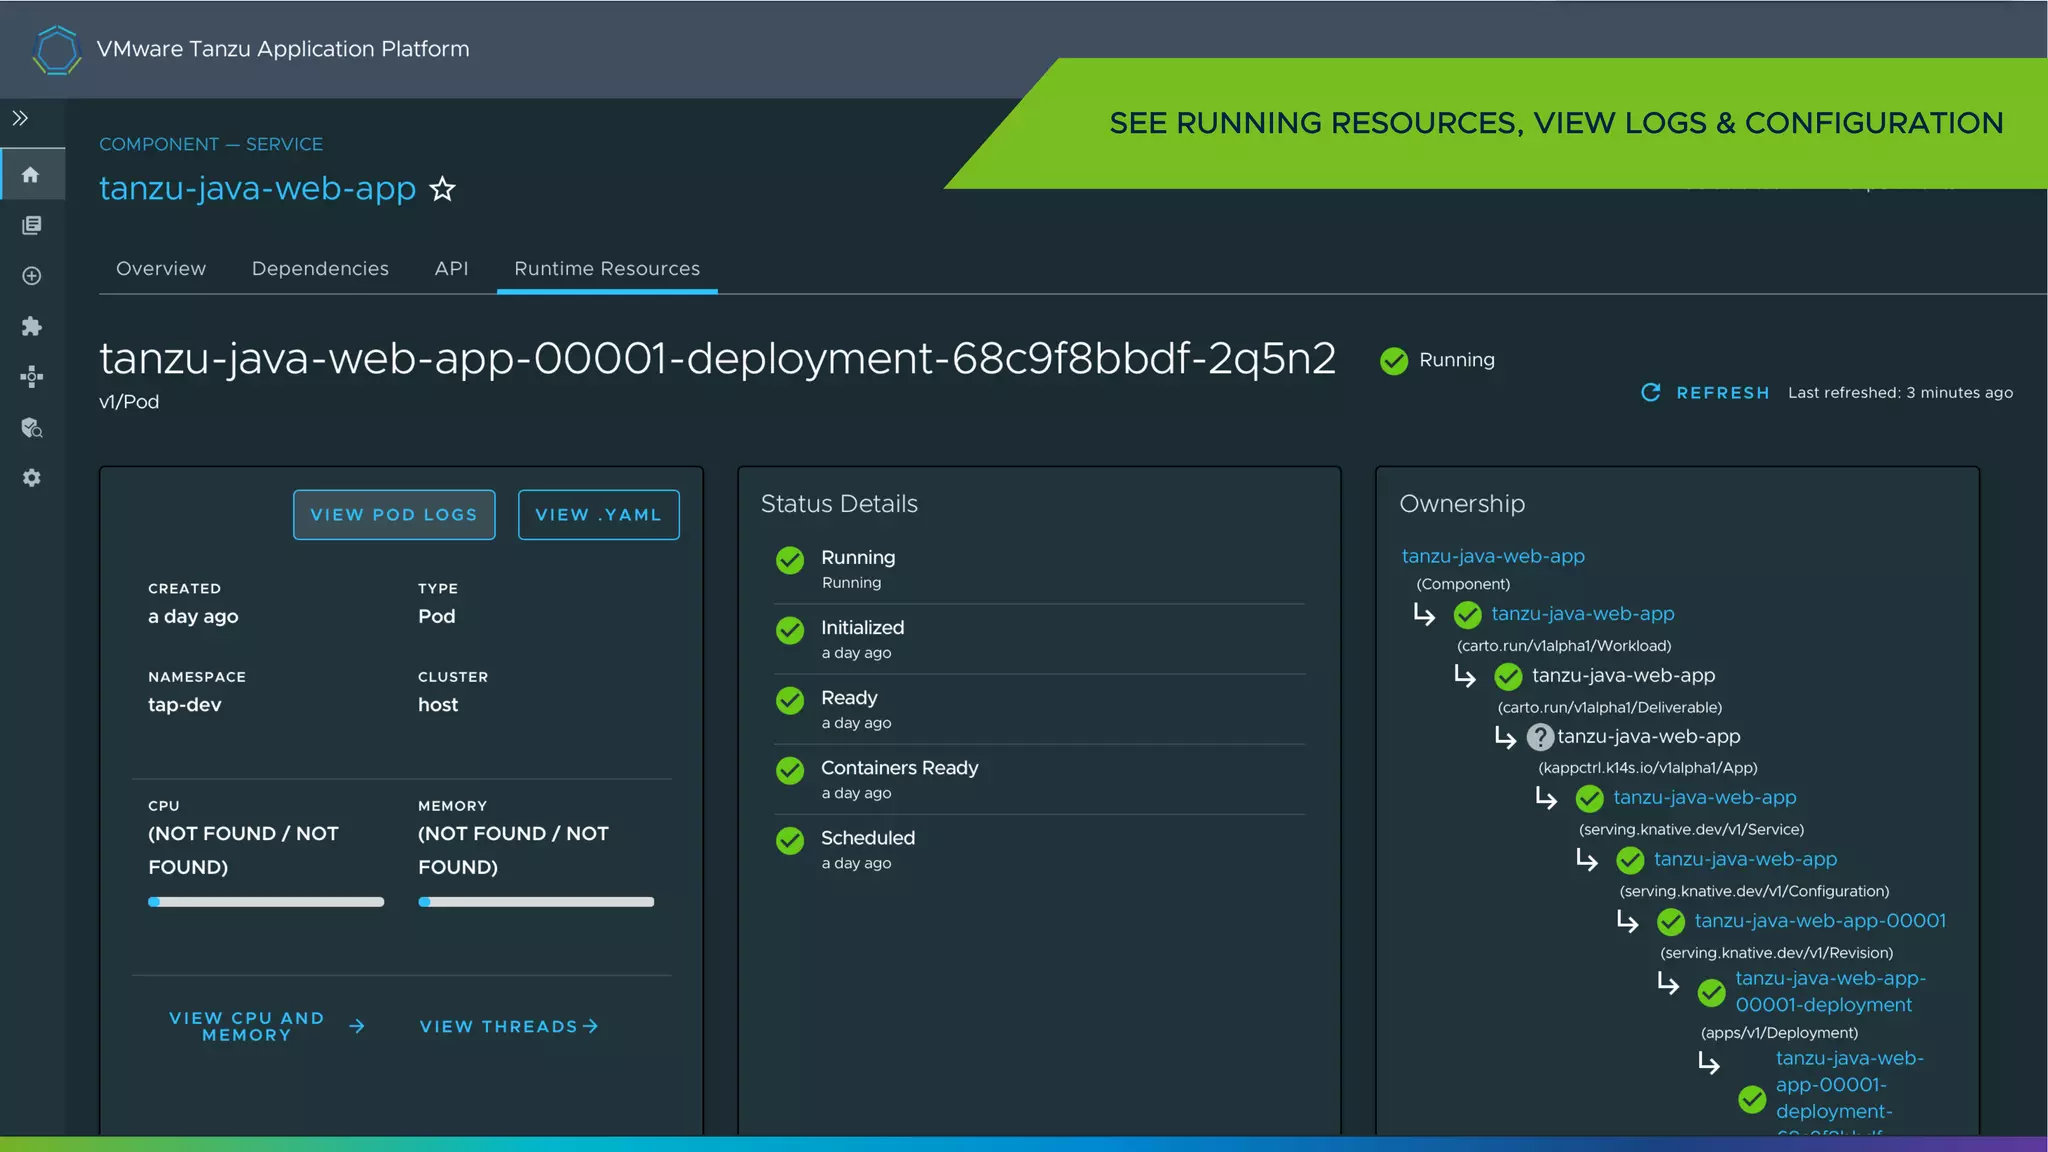2048x1152 pixels.
Task: Click the Revision green check icon
Action: [1671, 922]
